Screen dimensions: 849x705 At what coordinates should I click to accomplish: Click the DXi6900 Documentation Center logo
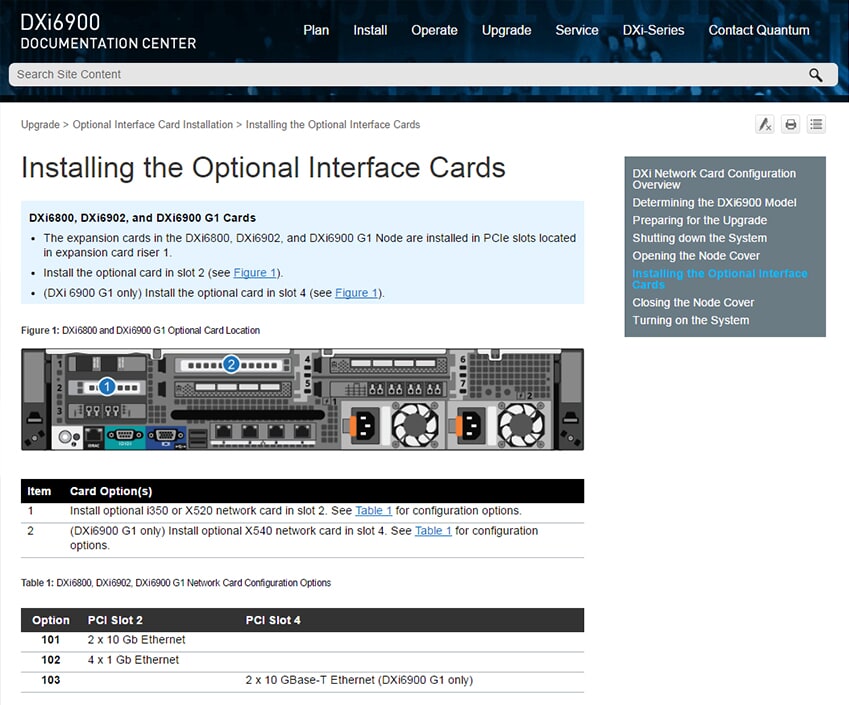click(108, 31)
